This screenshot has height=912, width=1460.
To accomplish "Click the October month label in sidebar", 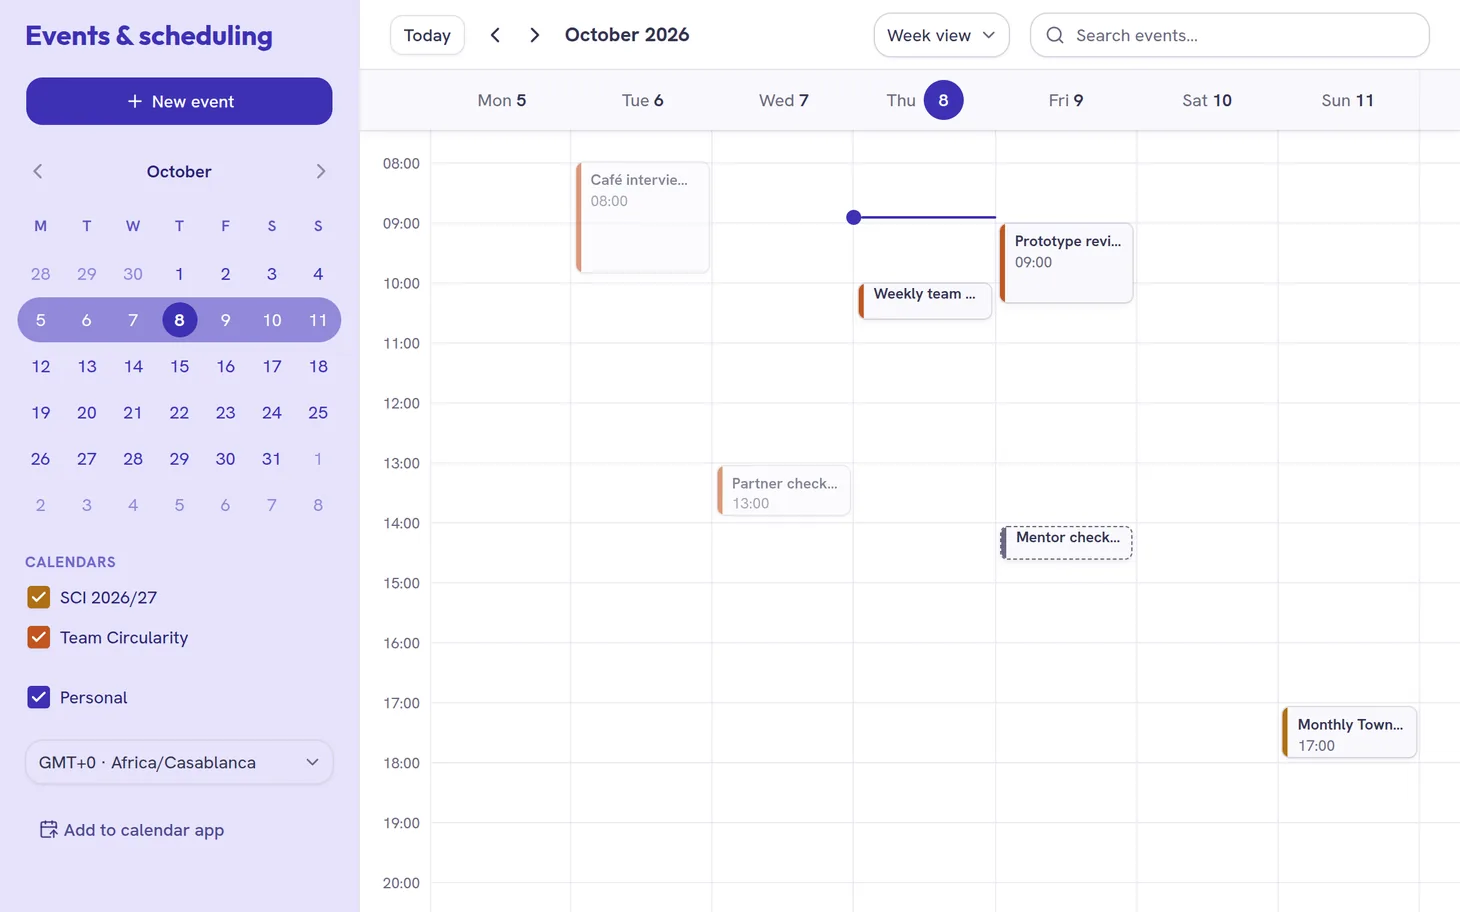I will [179, 171].
